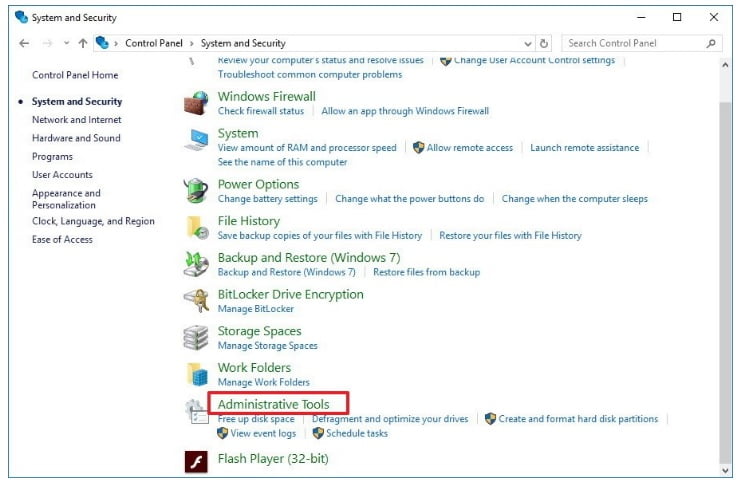Click Allow an app through Windows Firewall
744x486 pixels.
click(x=405, y=111)
